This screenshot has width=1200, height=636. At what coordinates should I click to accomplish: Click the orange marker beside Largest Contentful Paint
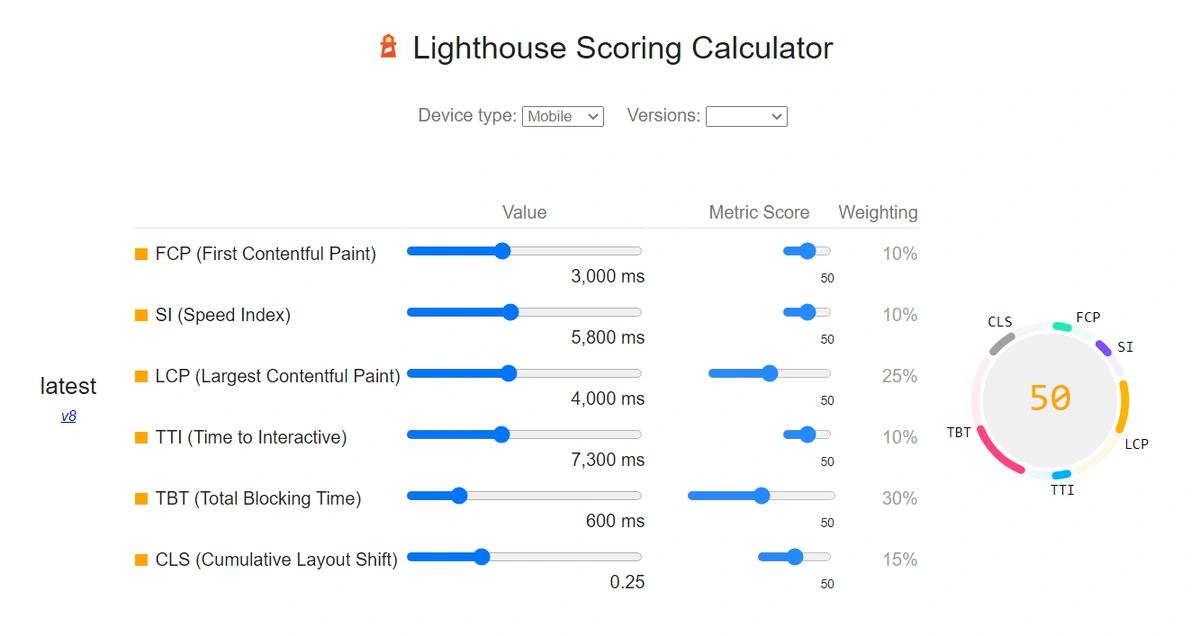pyautogui.click(x=139, y=376)
